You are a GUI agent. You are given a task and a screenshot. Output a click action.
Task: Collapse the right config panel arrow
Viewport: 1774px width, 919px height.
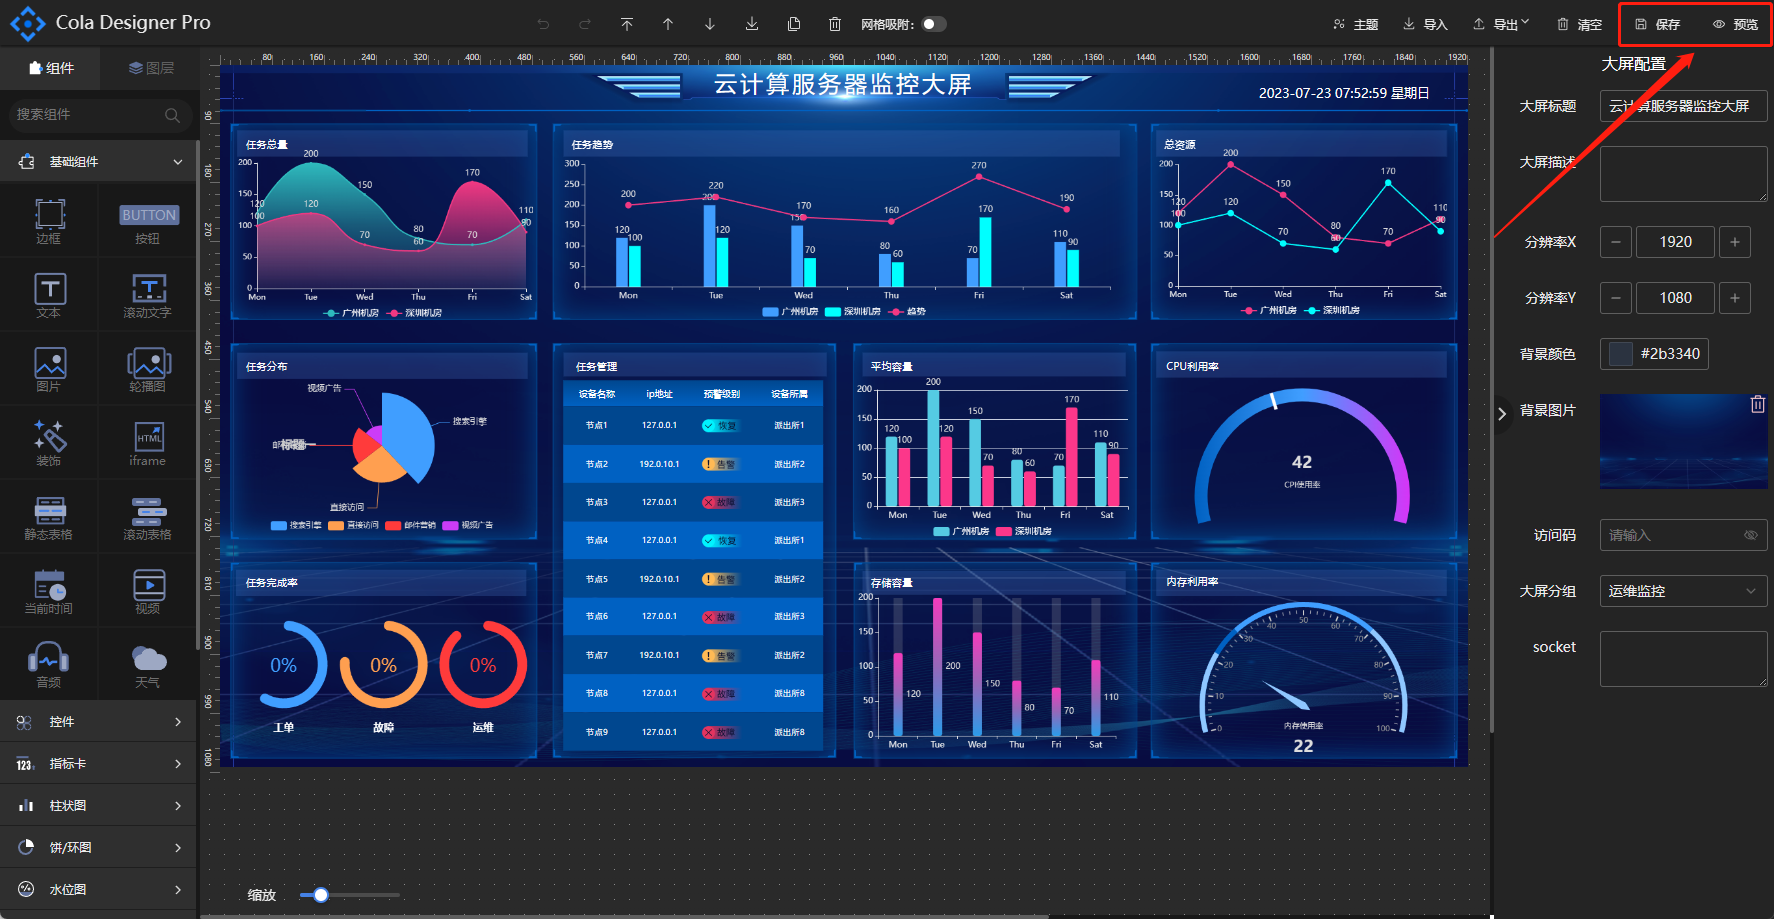coord(1502,414)
